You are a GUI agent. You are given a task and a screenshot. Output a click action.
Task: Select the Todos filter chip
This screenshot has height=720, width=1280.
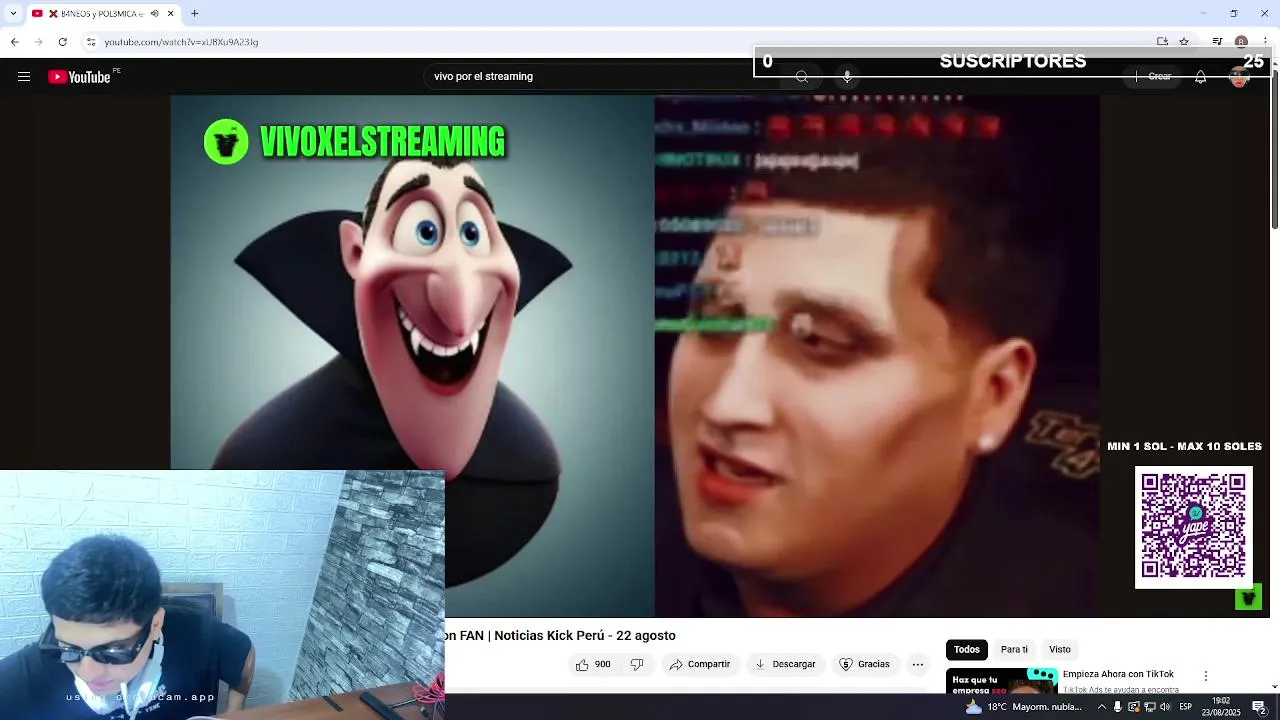click(967, 649)
